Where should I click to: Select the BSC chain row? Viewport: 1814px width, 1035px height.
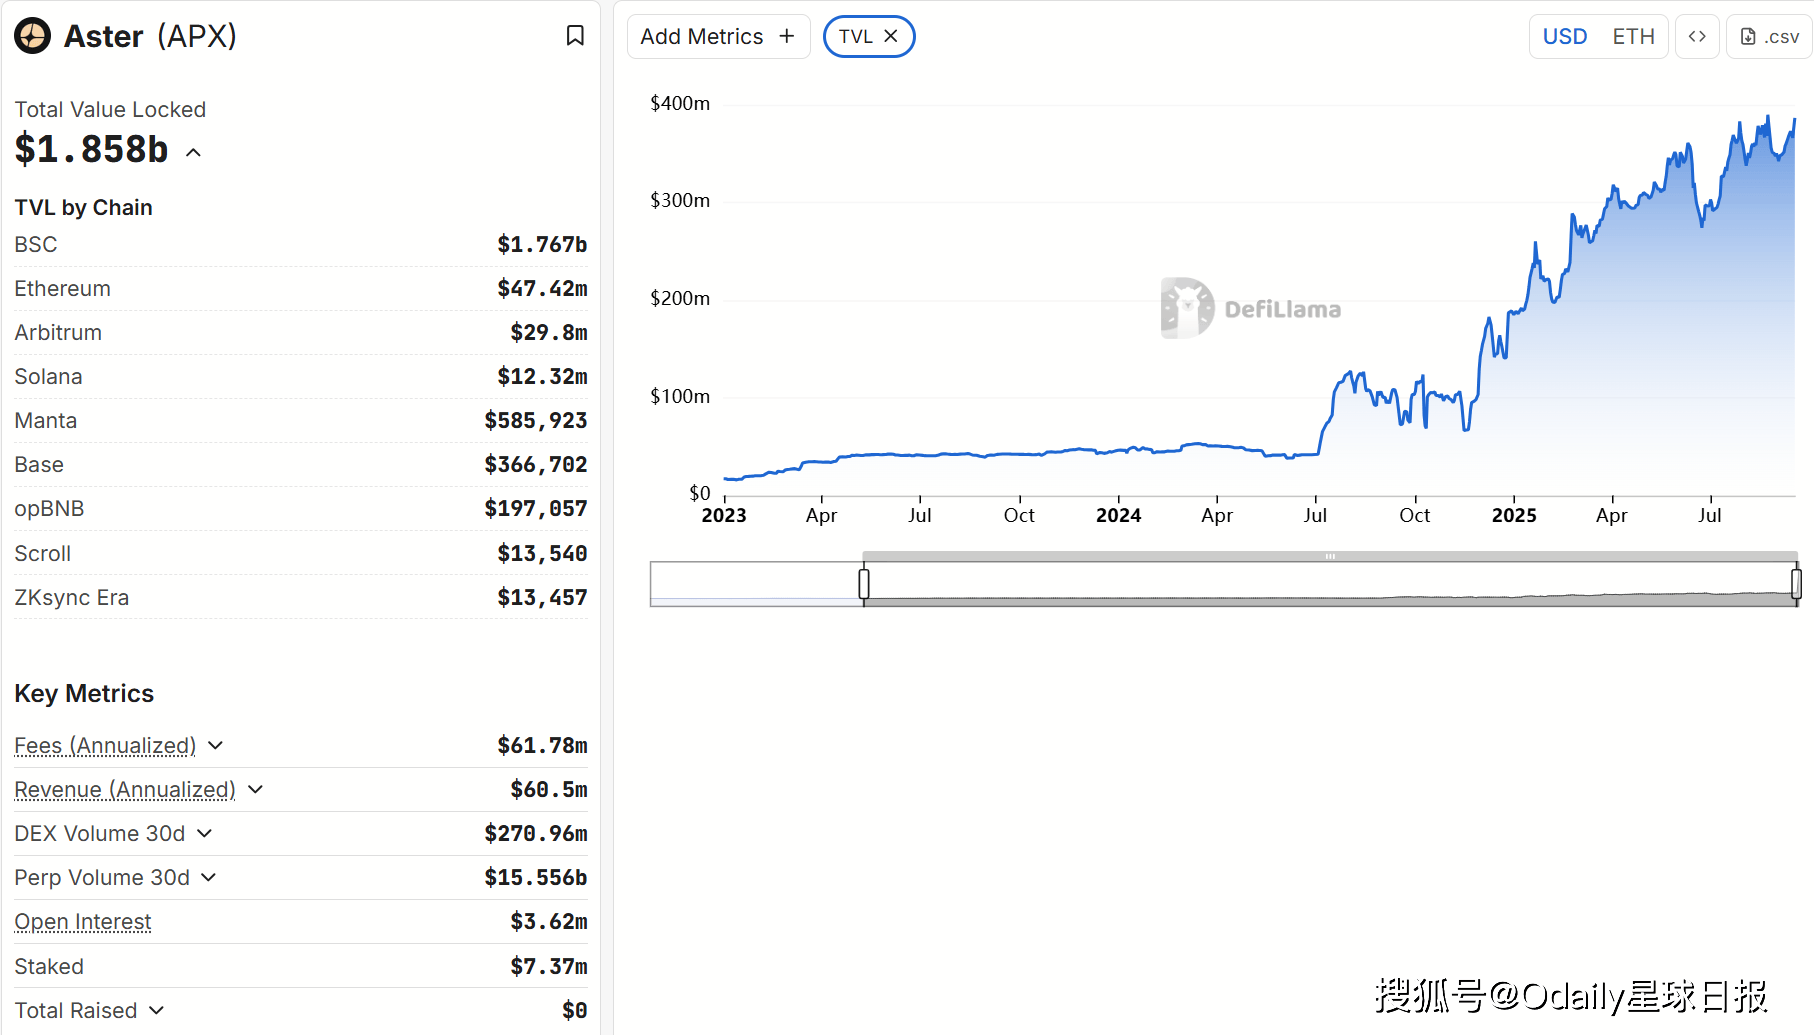click(300, 244)
